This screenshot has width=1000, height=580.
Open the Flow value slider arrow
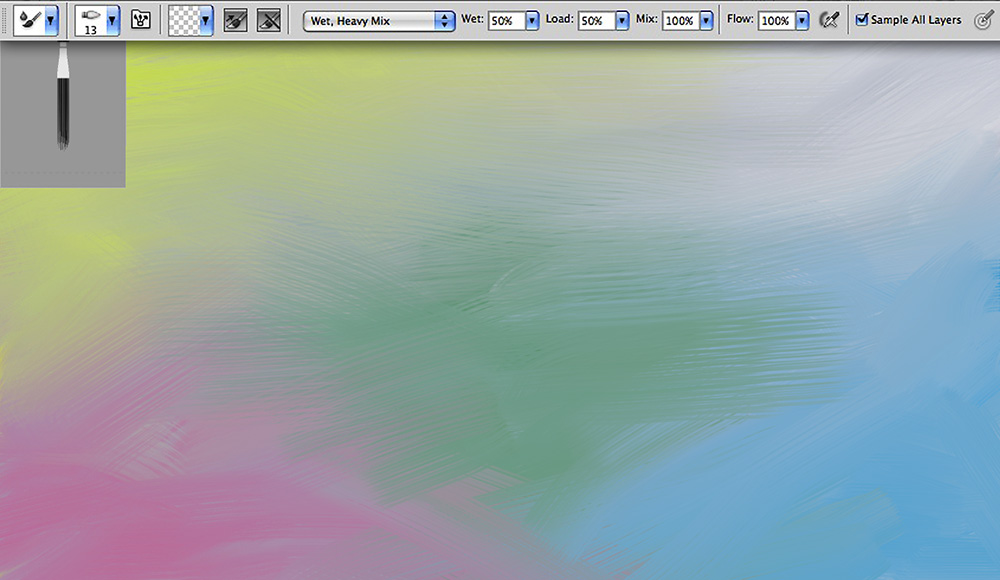click(802, 21)
